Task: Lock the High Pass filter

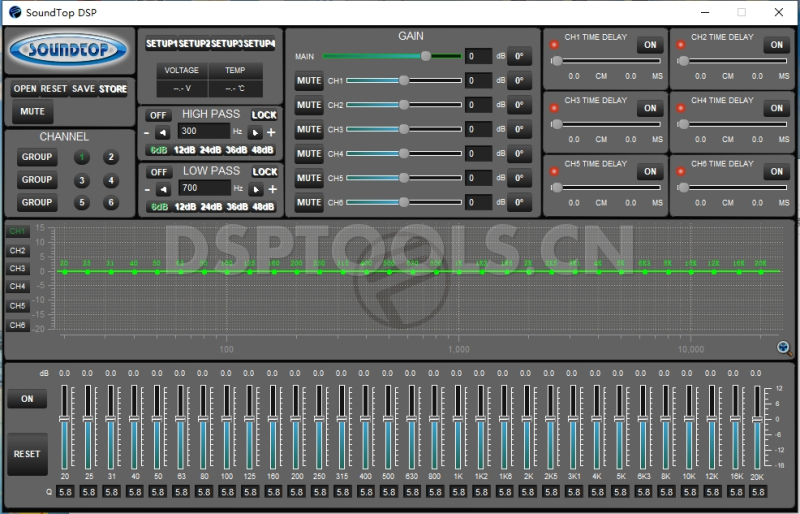Action: [264, 115]
